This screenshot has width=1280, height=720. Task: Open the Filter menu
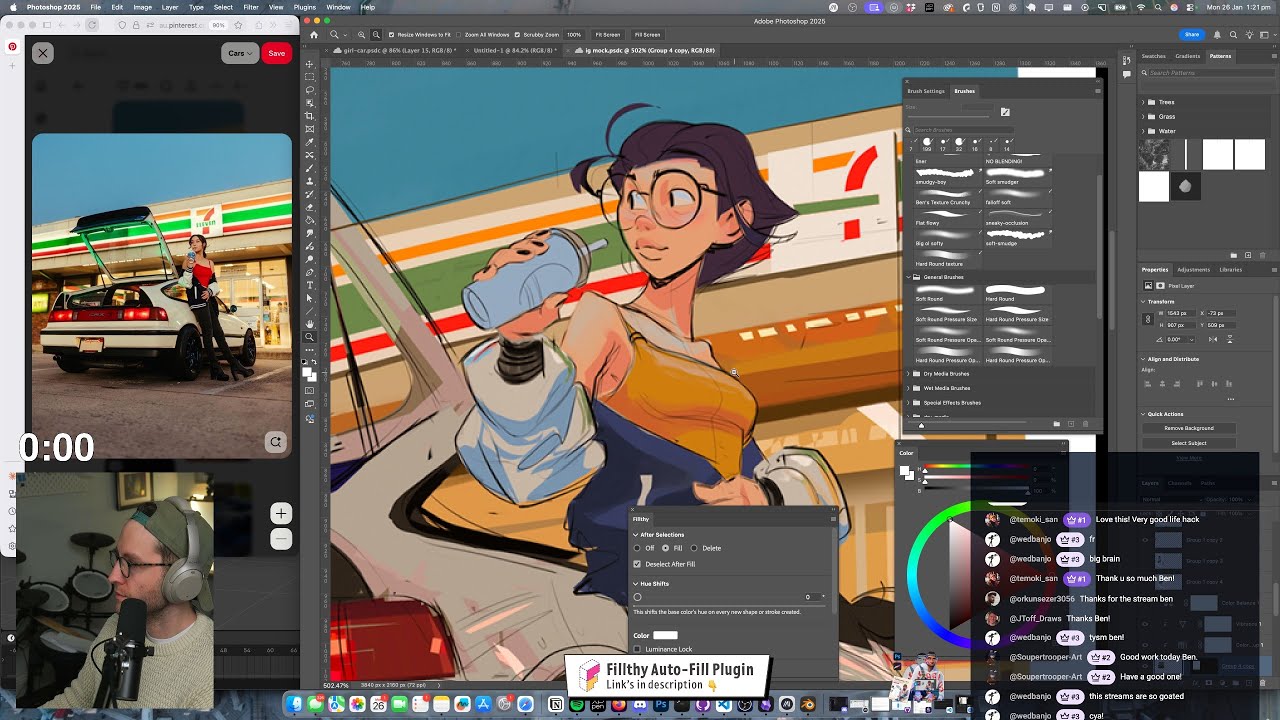point(251,7)
